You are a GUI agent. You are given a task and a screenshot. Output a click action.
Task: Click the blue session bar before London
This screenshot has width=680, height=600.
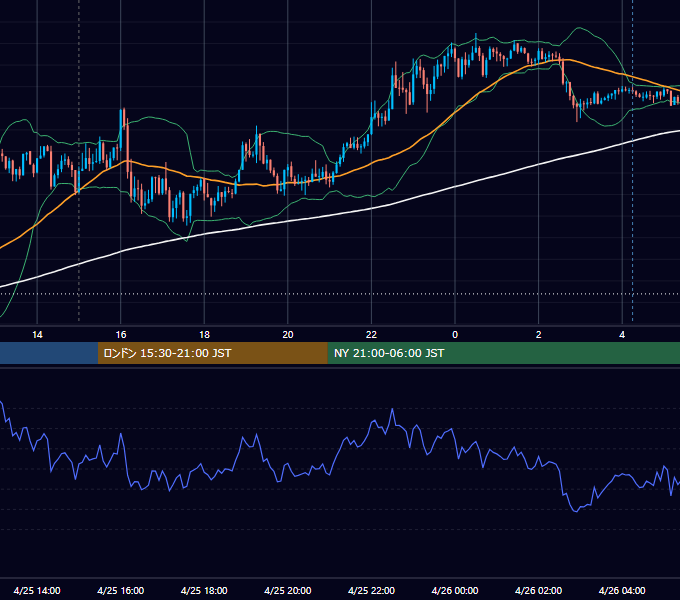[x=49, y=353]
